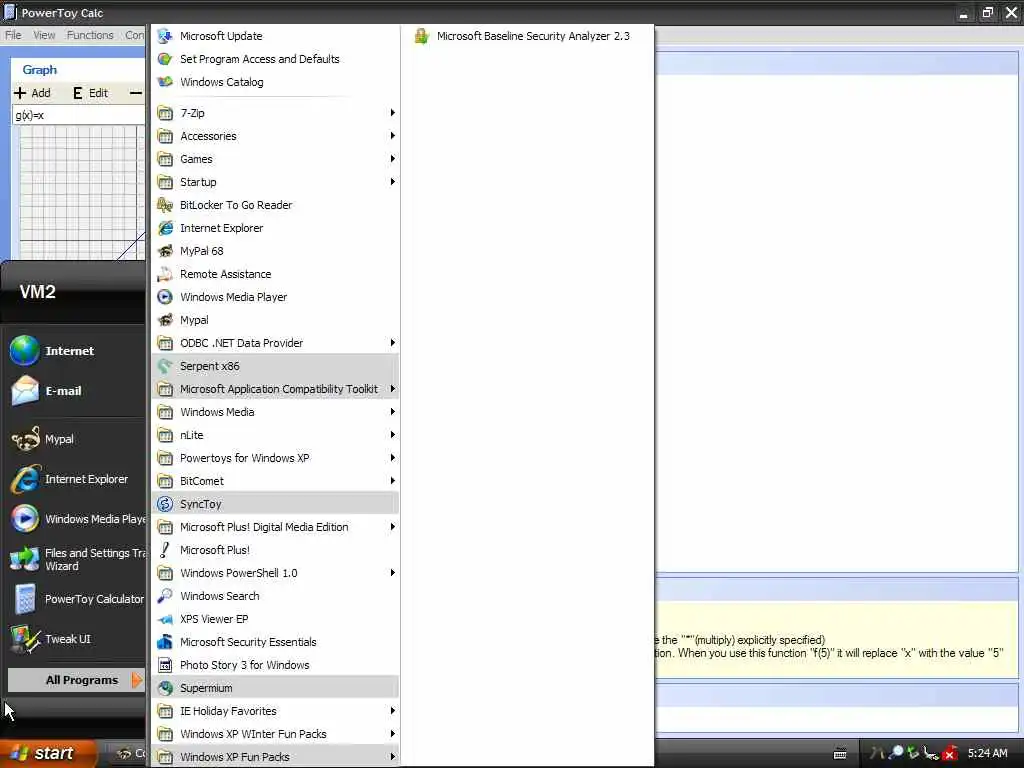Open Functions menu in PowerToy Calc
The image size is (1024, 768).
pyautogui.click(x=90, y=35)
